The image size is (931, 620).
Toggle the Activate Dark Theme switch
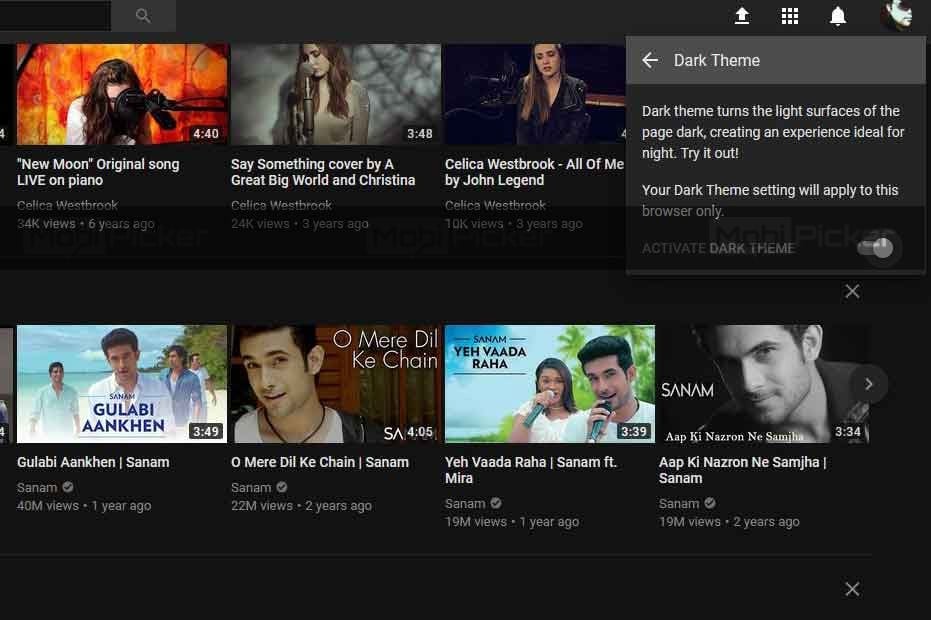tap(875, 248)
